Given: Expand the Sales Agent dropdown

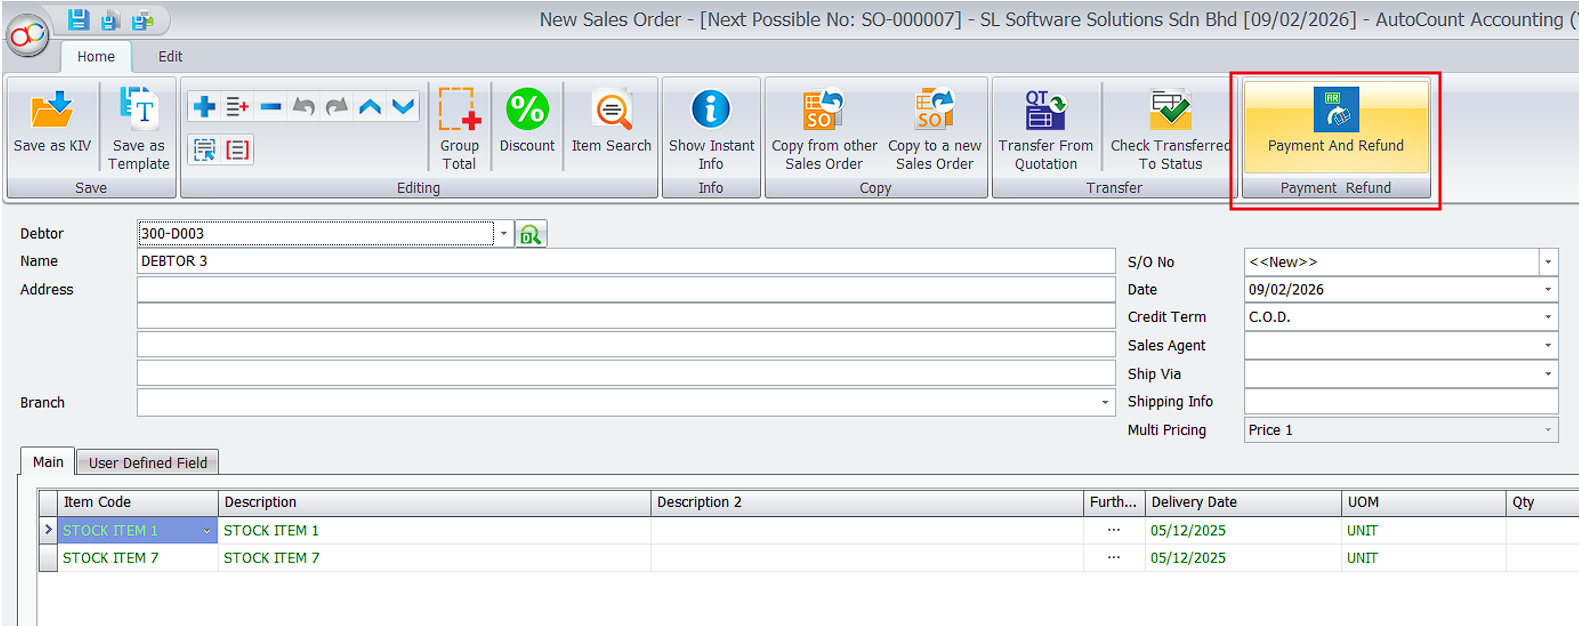Looking at the screenshot, I should click(1547, 345).
